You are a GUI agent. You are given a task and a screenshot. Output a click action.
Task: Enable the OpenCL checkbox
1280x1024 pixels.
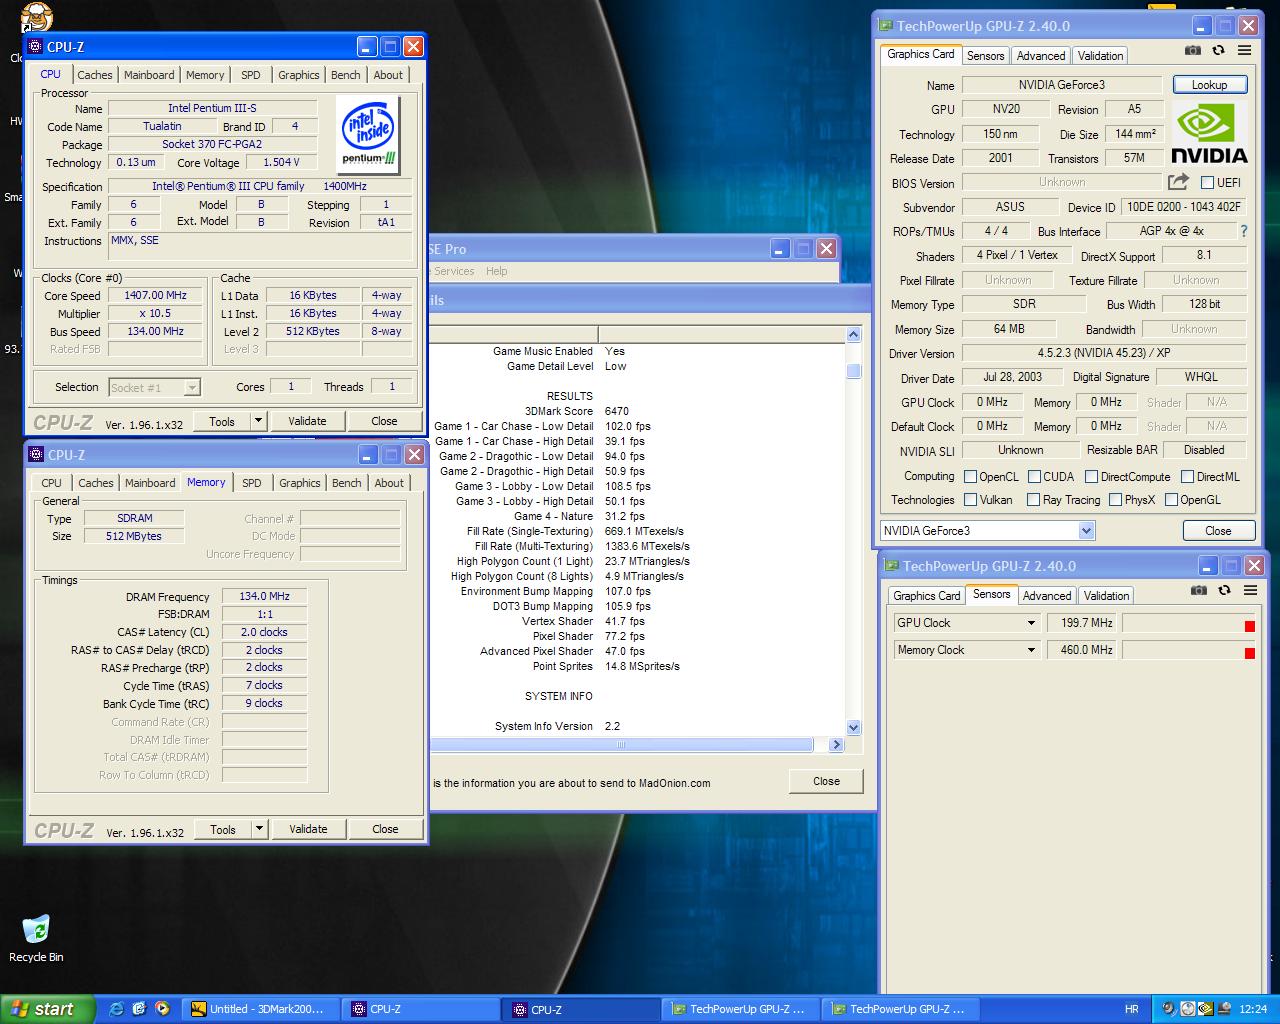pyautogui.click(x=970, y=477)
